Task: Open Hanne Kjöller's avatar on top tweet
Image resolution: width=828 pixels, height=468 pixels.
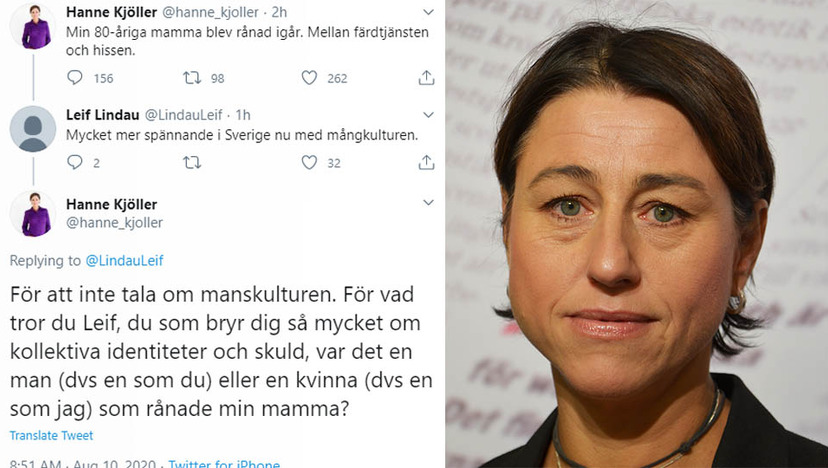Action: (x=33, y=26)
